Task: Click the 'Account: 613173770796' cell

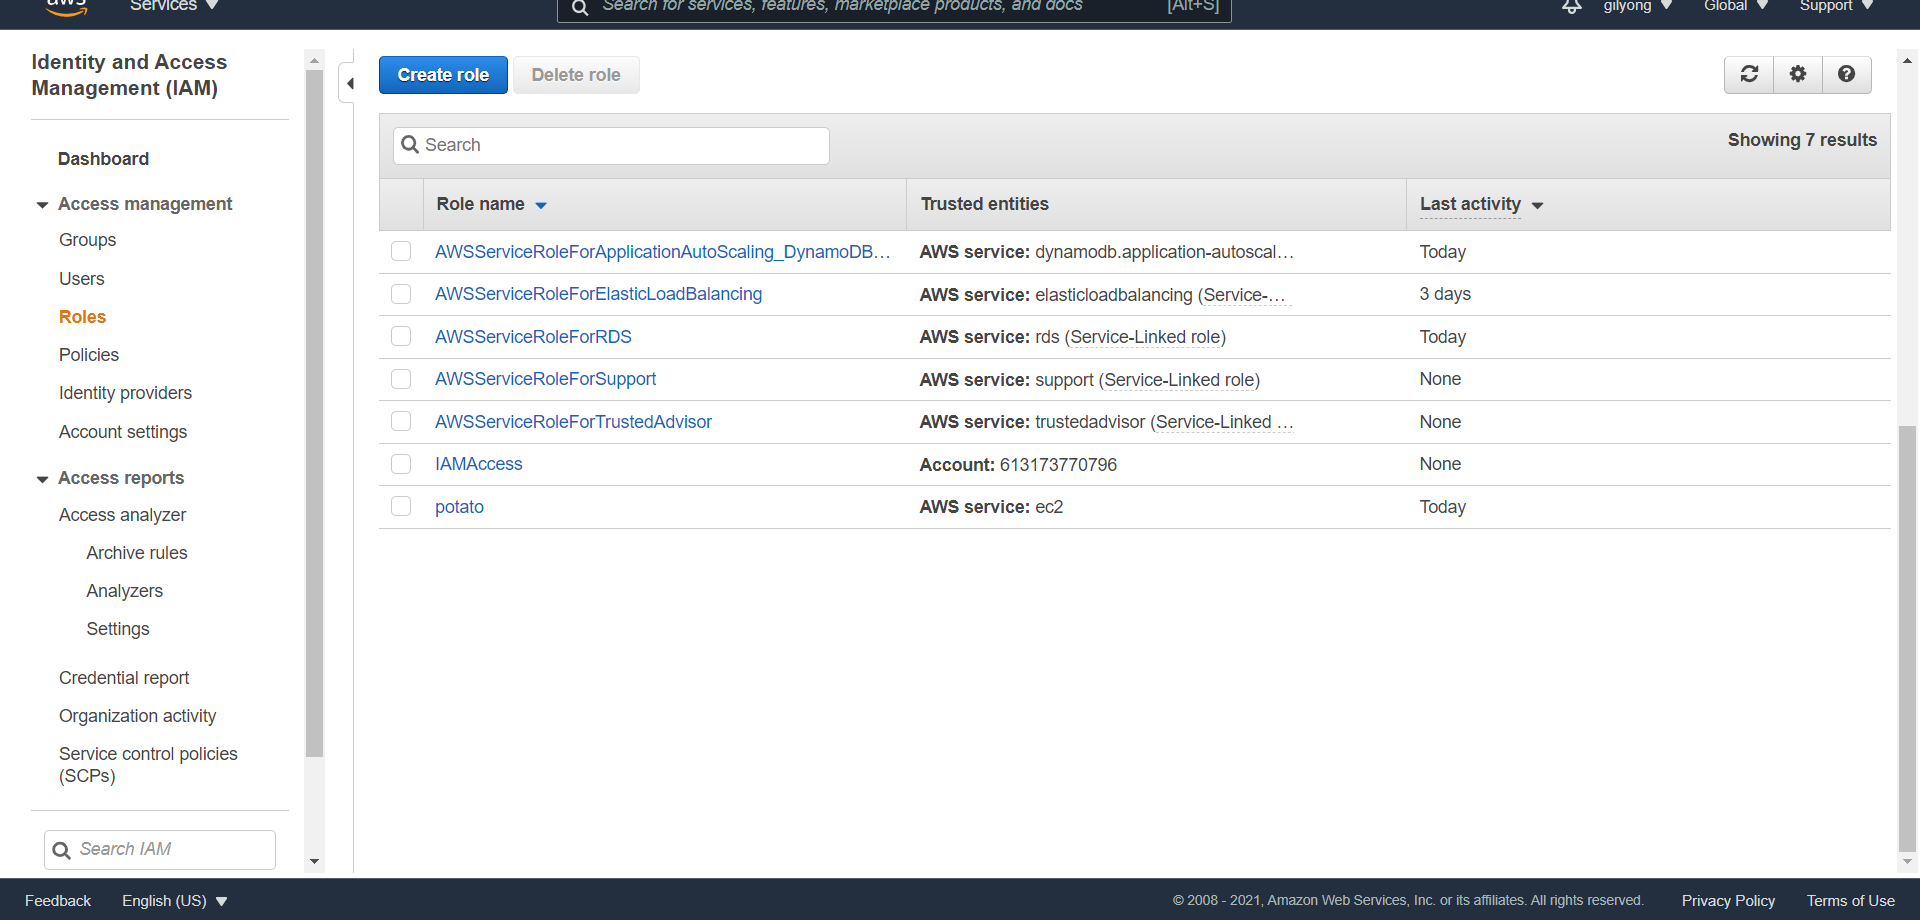Action: click(1018, 465)
